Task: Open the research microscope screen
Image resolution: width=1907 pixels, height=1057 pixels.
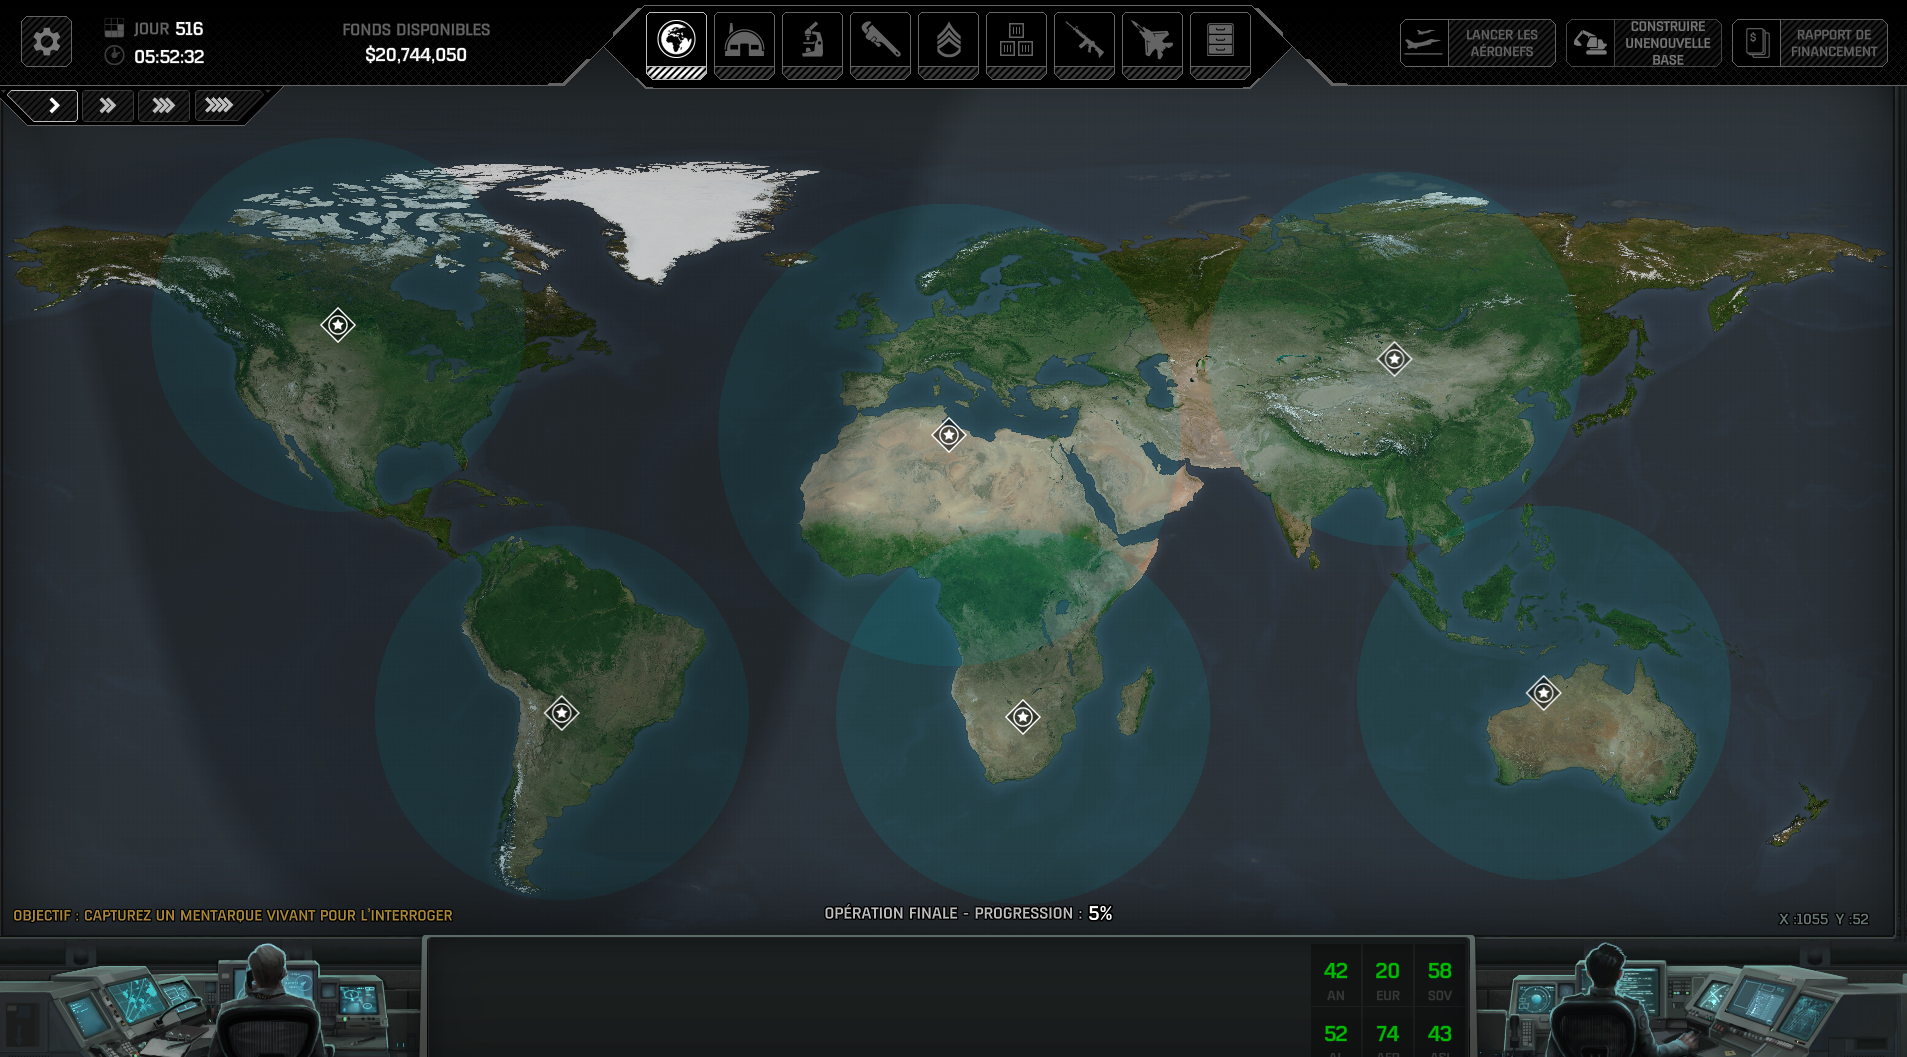Action: pos(812,43)
